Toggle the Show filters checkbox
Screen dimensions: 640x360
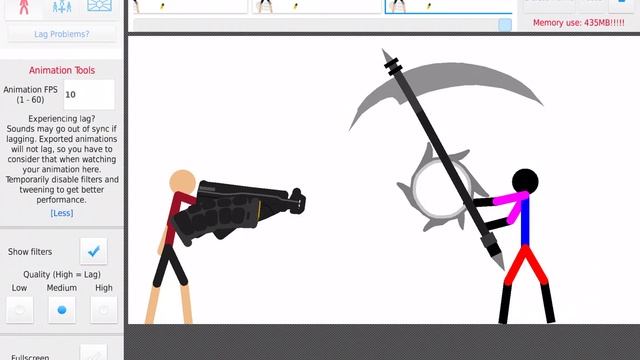click(93, 251)
